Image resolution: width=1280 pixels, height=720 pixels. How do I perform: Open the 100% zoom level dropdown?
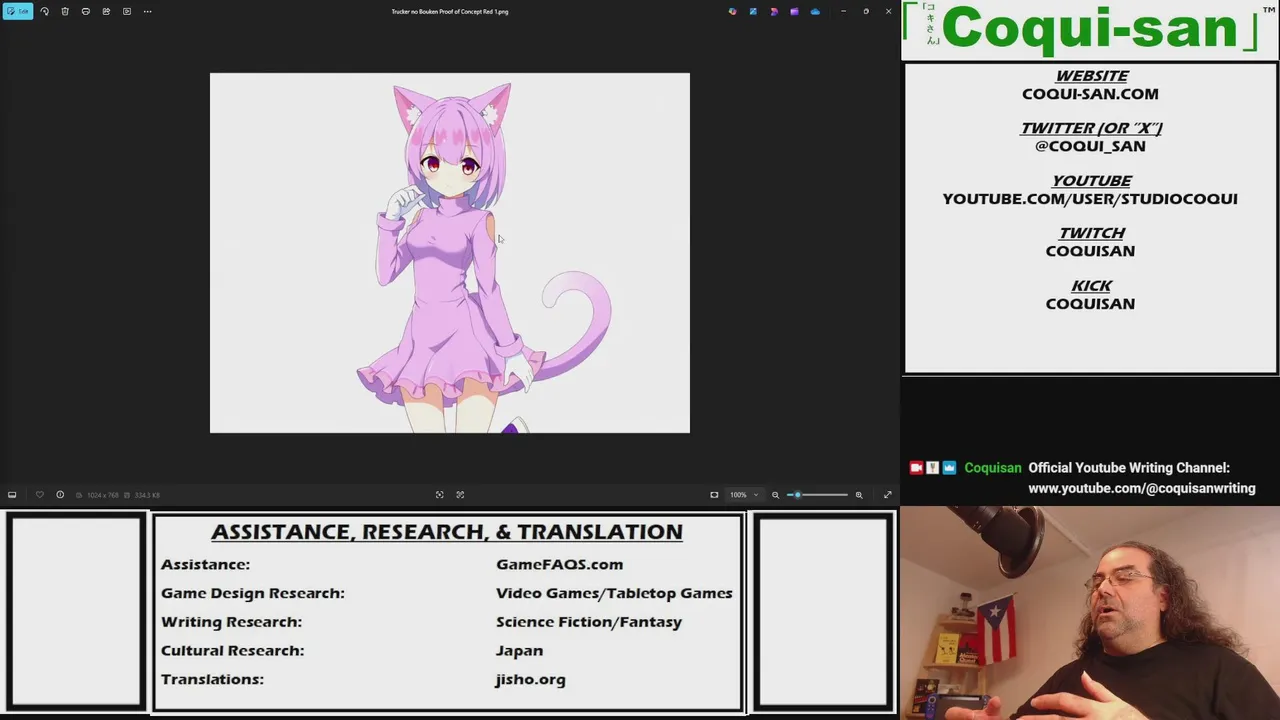[x=743, y=495]
